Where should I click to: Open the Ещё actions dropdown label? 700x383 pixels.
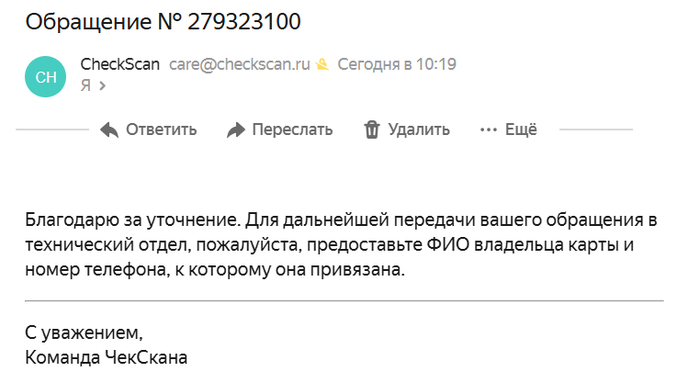coord(521,129)
